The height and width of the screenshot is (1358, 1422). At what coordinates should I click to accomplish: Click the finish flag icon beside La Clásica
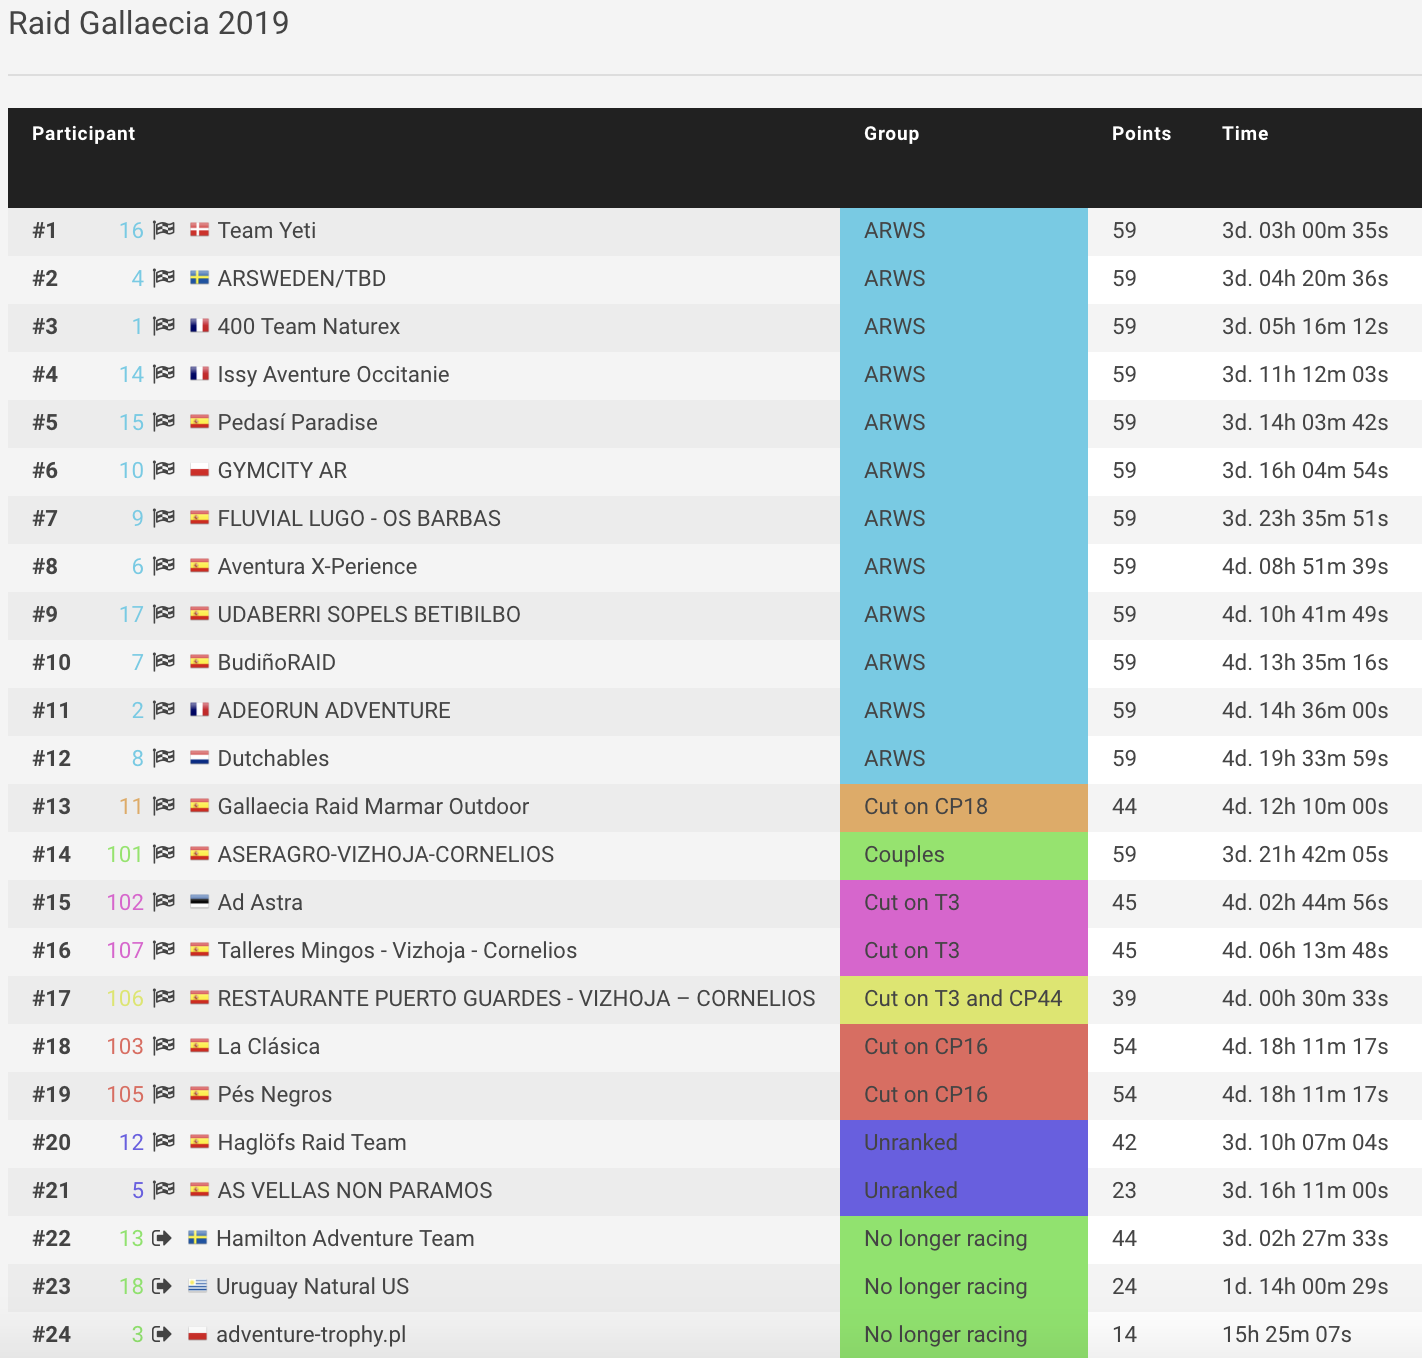coord(164,1046)
